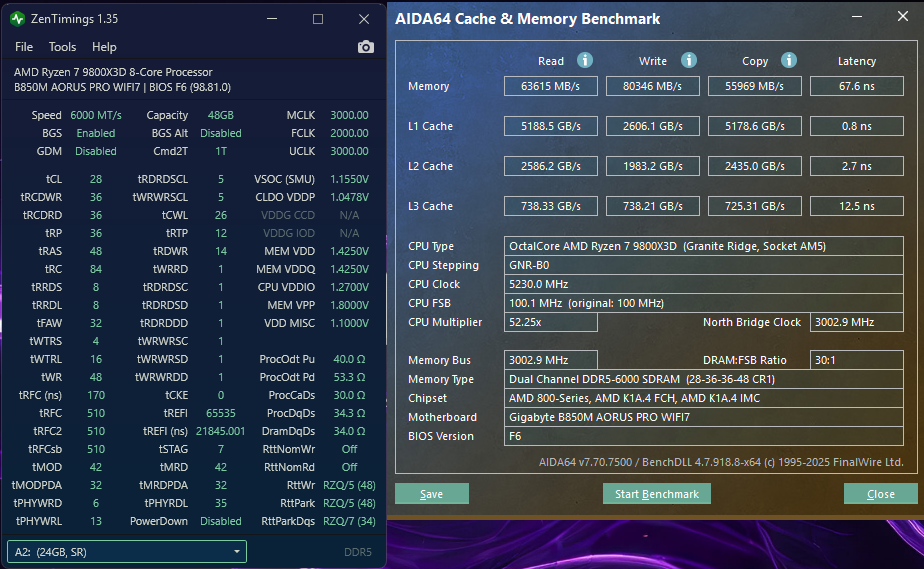Click the VSOC (SMU) 1.1550V value

349,179
